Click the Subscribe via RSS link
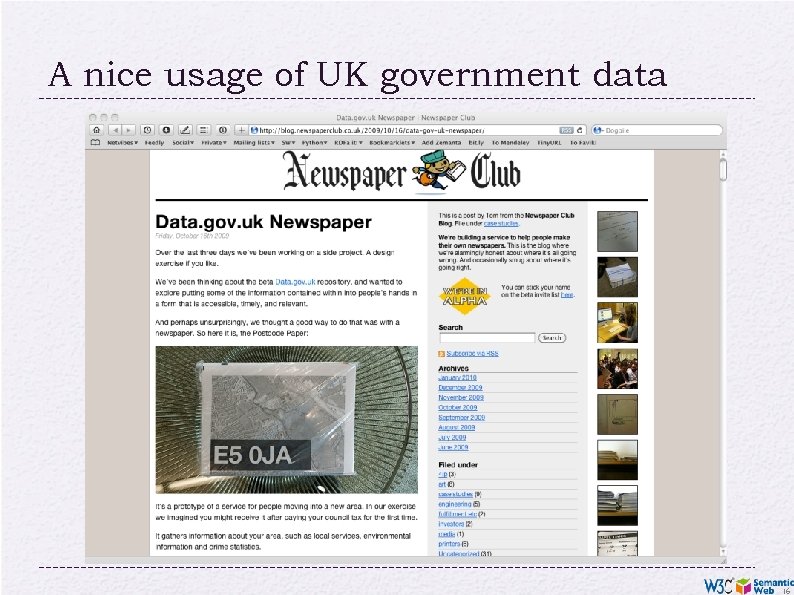 pos(472,353)
